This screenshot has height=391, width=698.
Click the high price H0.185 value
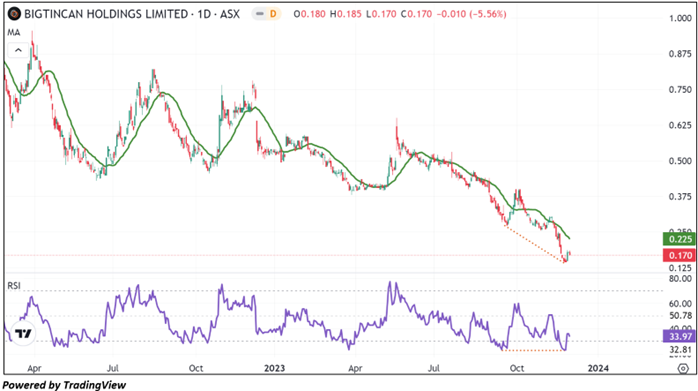(x=345, y=14)
